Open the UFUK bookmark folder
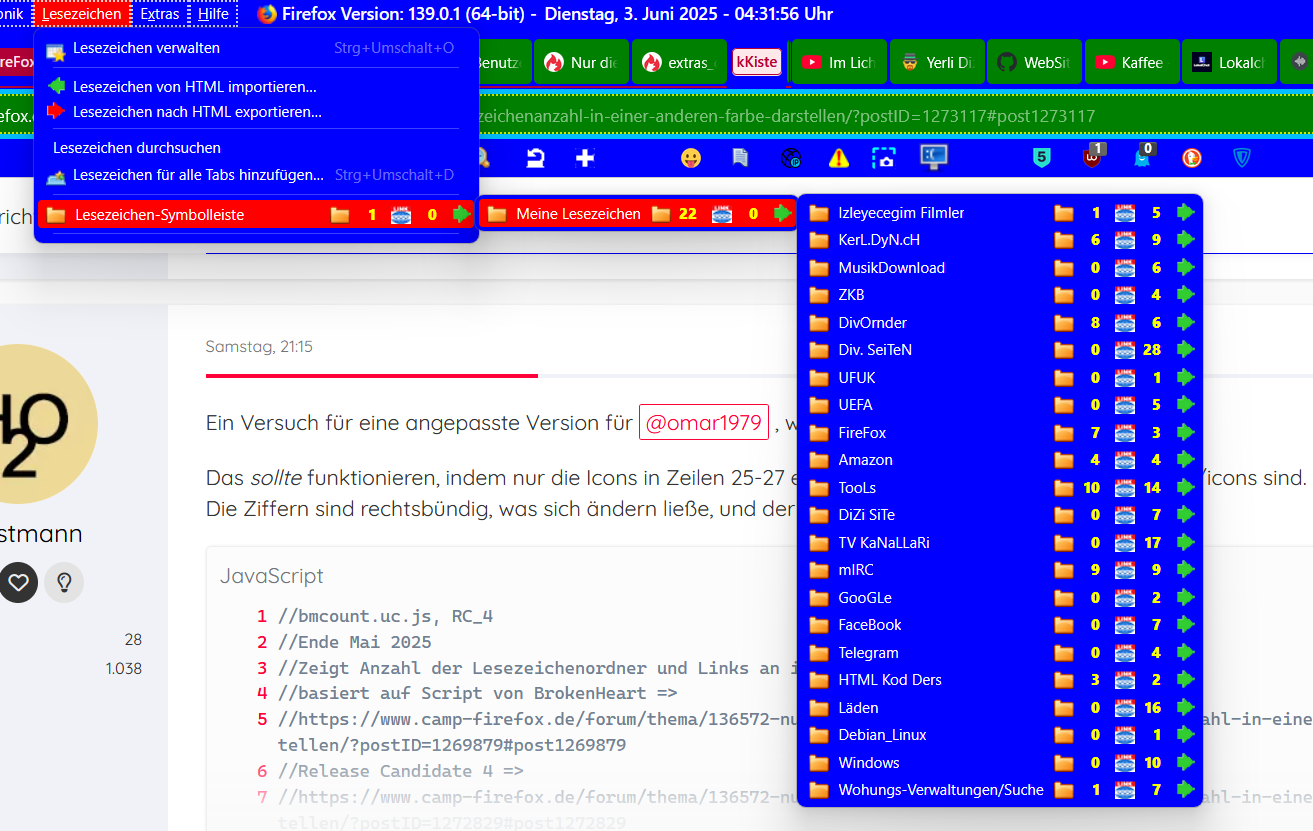Screen dimensions: 1313x831 pyautogui.click(x=1000, y=378)
